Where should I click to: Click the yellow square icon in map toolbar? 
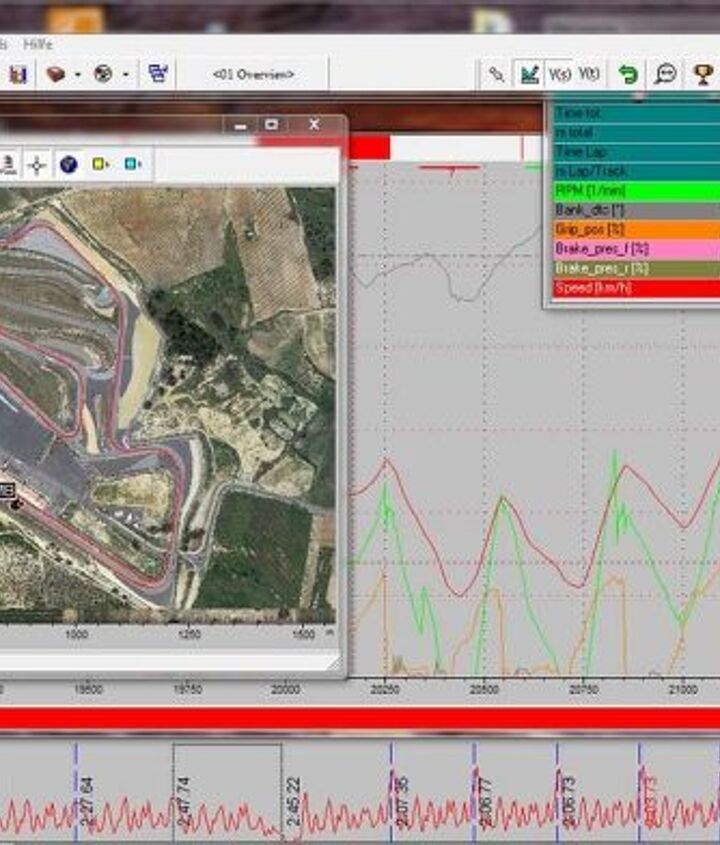pos(101,165)
